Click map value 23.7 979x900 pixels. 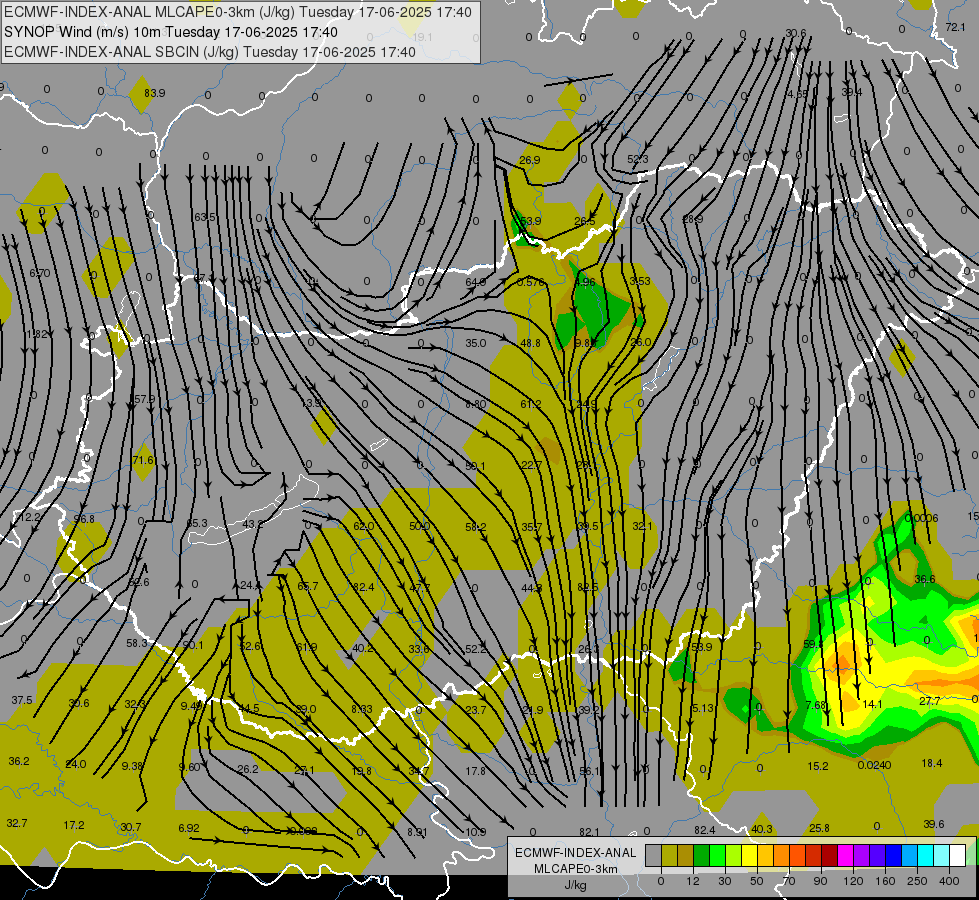click(x=476, y=710)
